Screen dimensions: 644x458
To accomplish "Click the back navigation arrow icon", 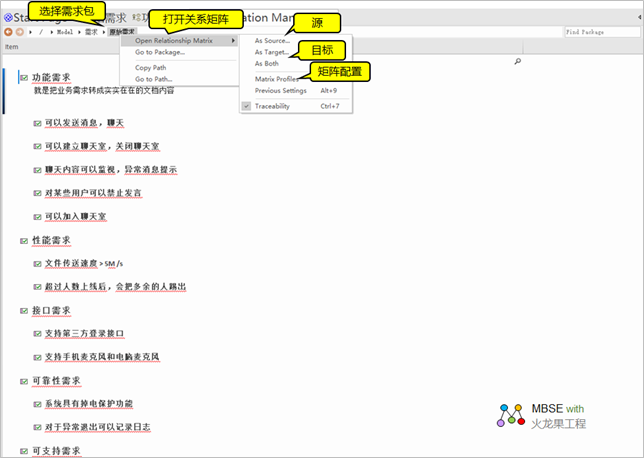I will pyautogui.click(x=9, y=32).
